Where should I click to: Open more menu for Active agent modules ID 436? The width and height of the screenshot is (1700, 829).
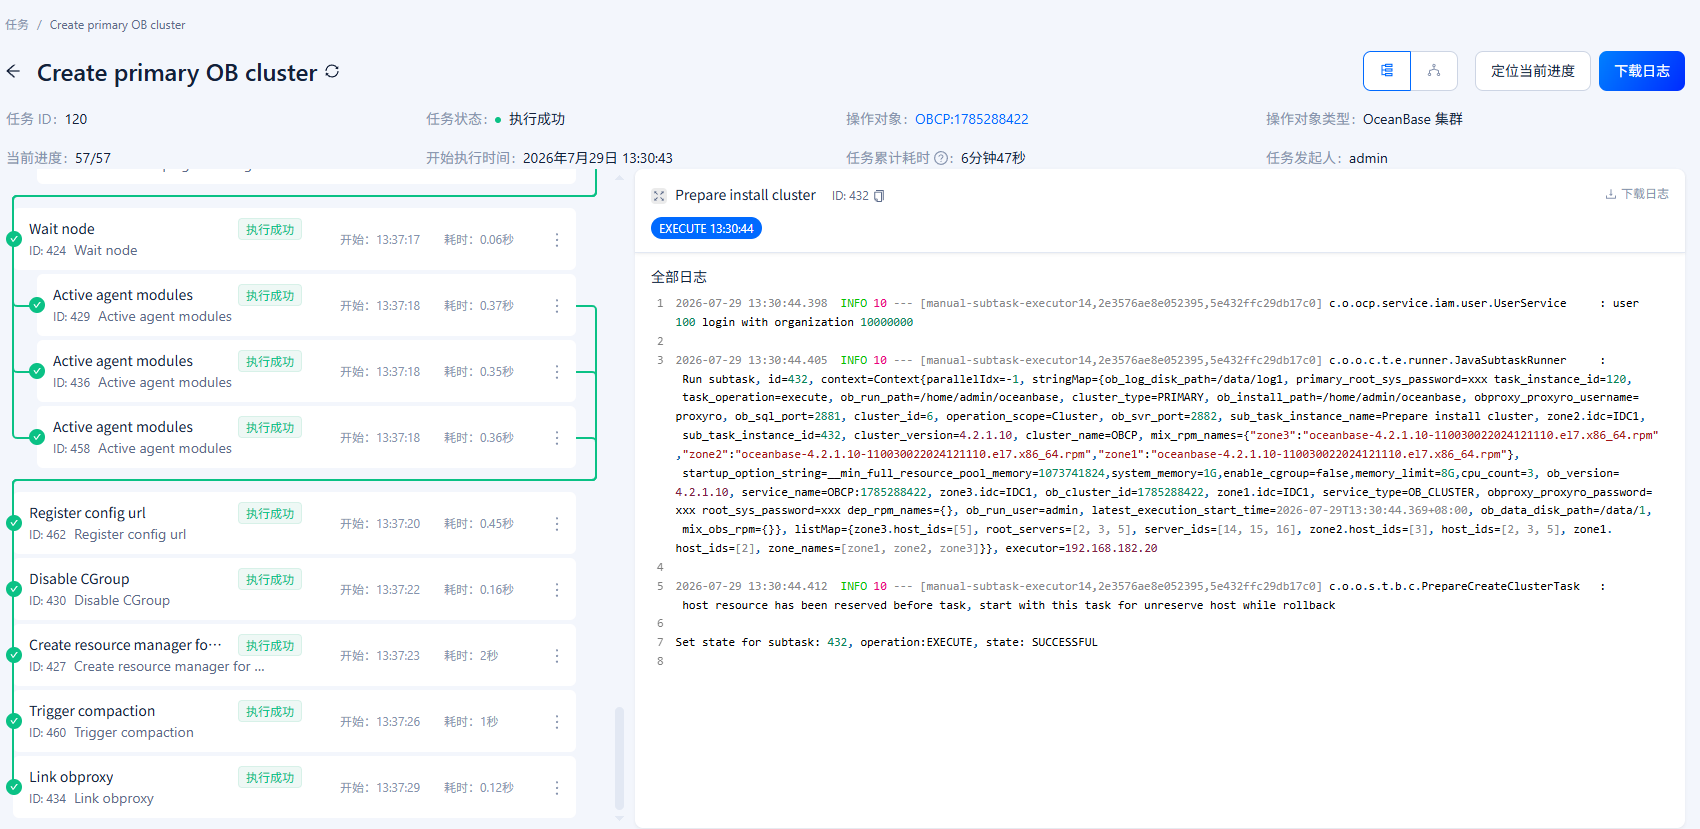pyautogui.click(x=557, y=372)
